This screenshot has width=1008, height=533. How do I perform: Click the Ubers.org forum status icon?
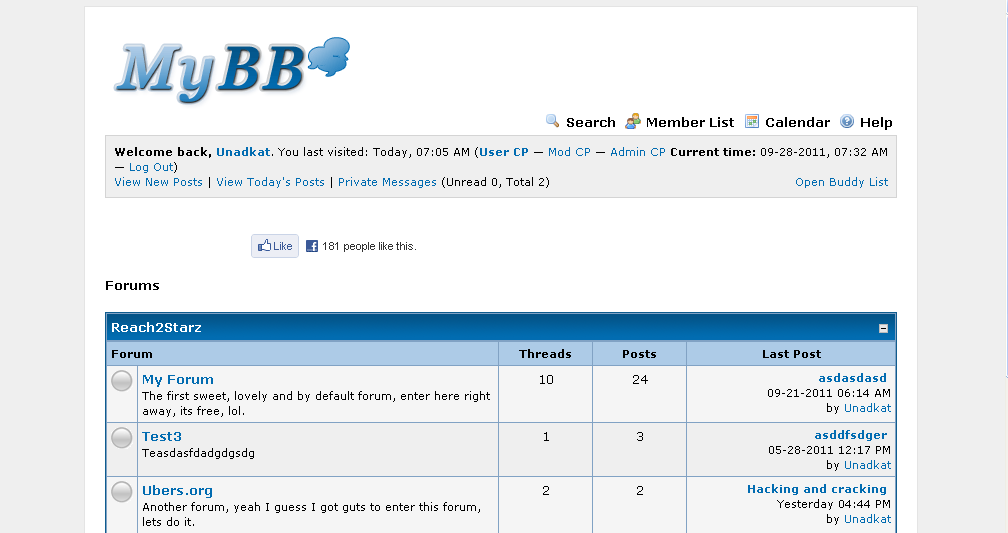122,492
